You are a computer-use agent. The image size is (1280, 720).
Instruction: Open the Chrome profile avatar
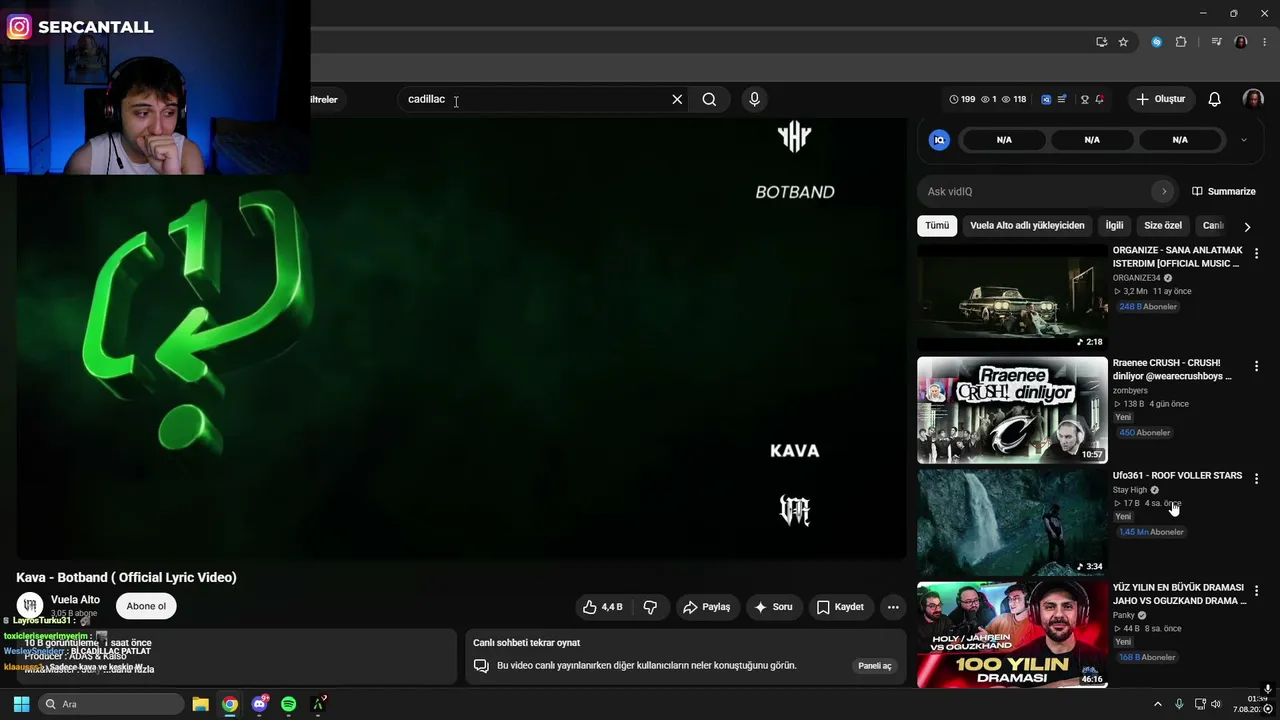tap(1241, 42)
